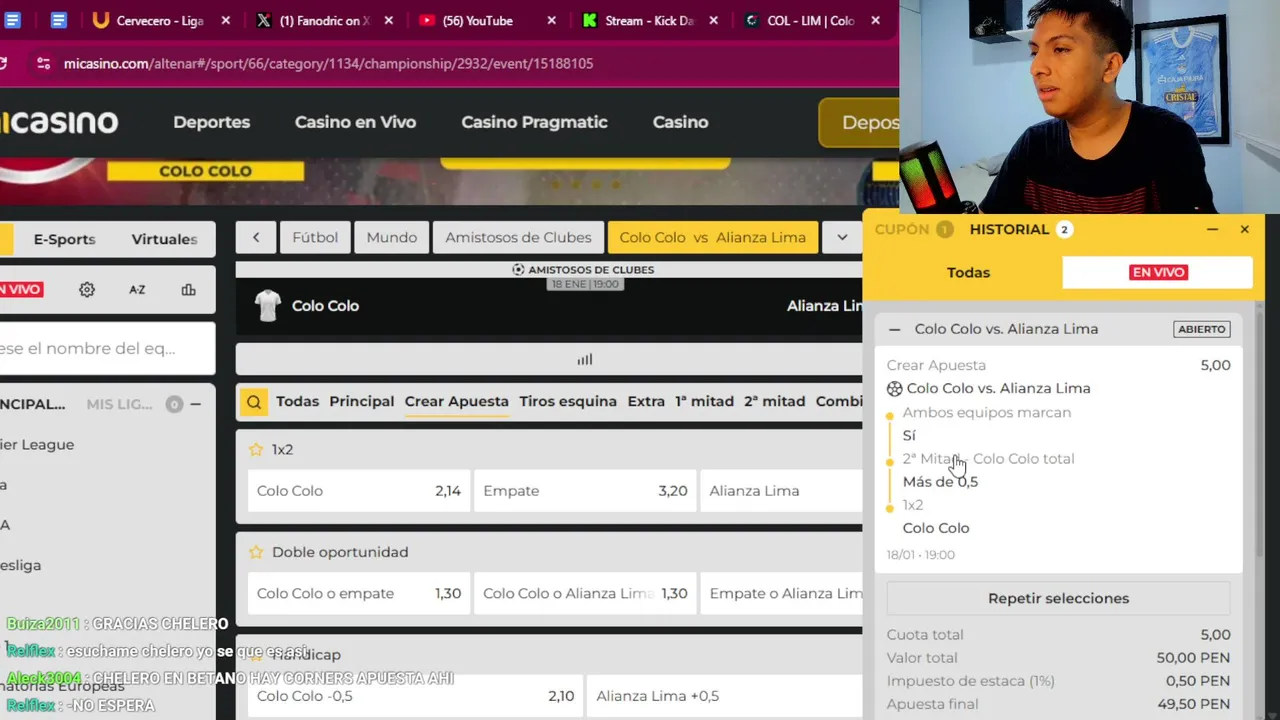Close the YouTube browser tab
1280x720 pixels.
coord(550,20)
